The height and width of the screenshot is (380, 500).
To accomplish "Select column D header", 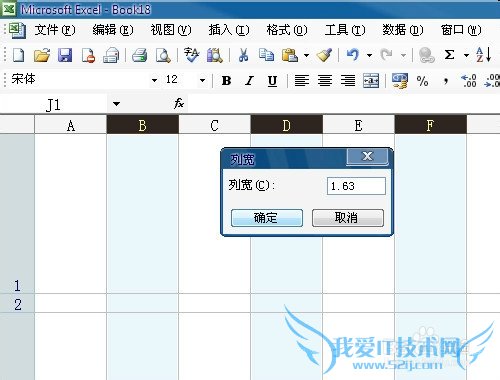I will click(286, 125).
